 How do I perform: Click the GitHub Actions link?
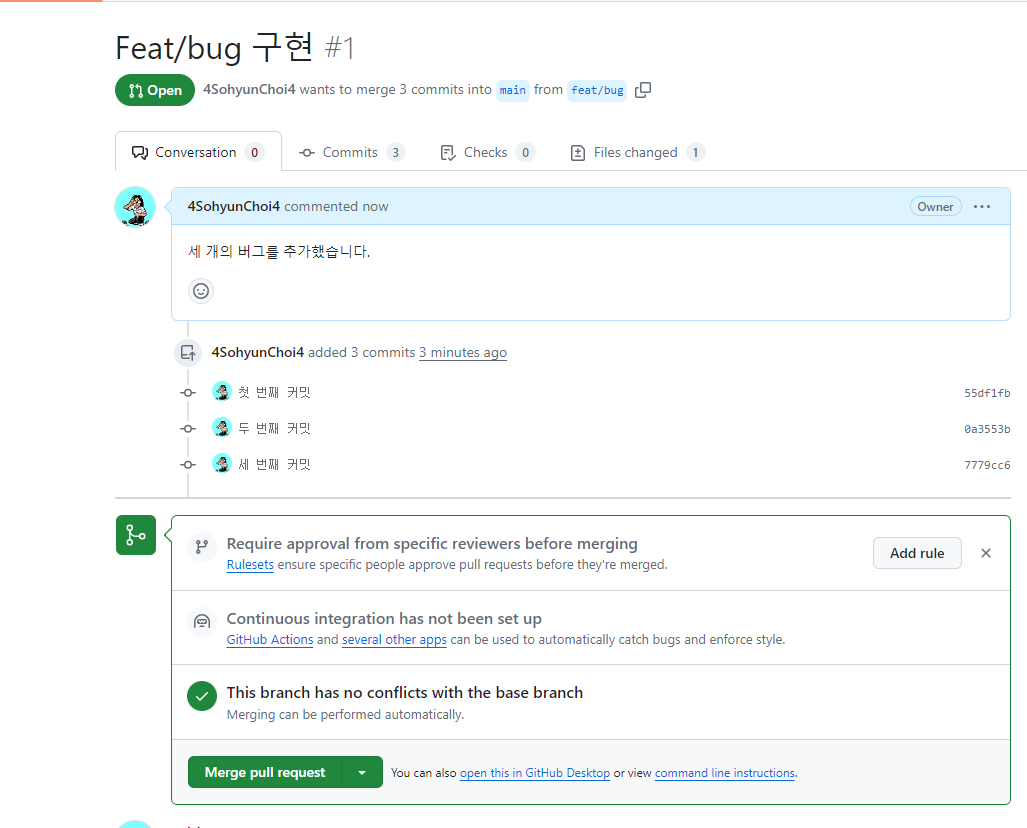(269, 639)
